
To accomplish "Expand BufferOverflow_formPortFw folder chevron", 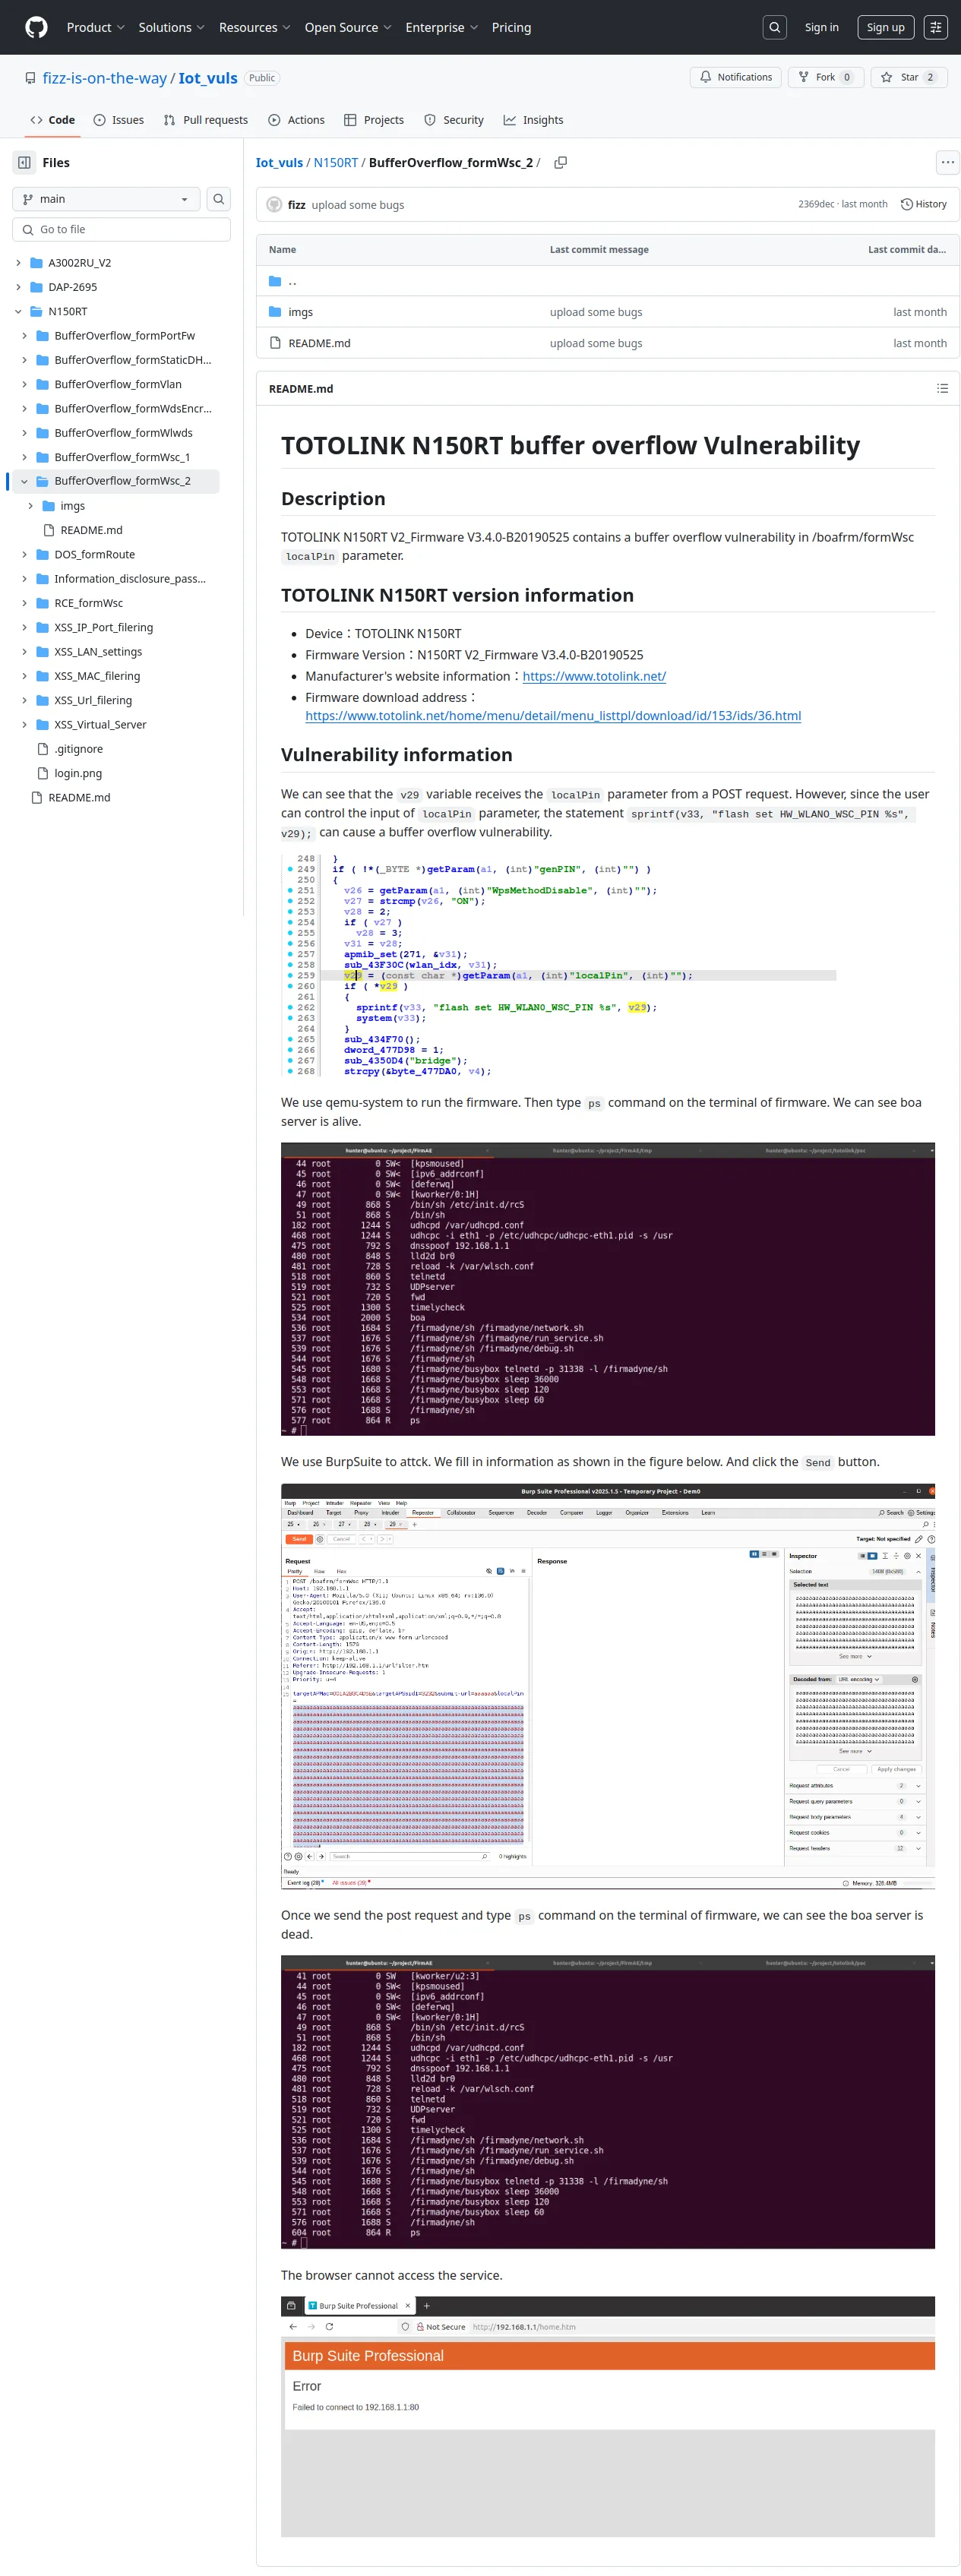I will [x=24, y=336].
